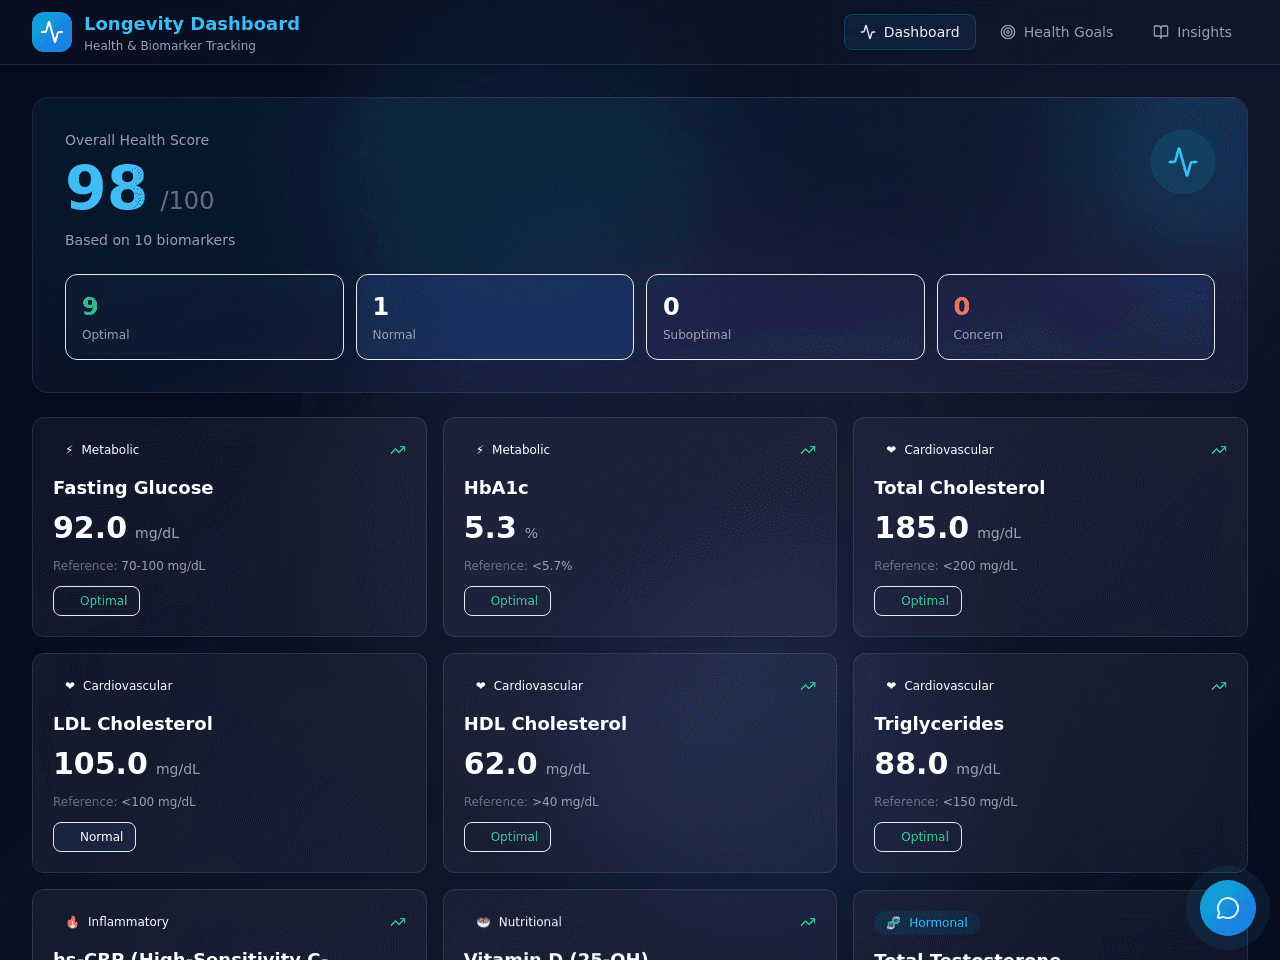
Task: Click the trend arrow on the Inflammatory card
Action: point(398,922)
